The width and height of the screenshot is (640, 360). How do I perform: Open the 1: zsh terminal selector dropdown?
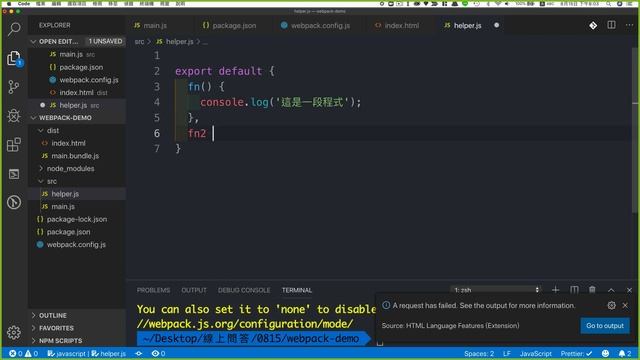[496, 290]
